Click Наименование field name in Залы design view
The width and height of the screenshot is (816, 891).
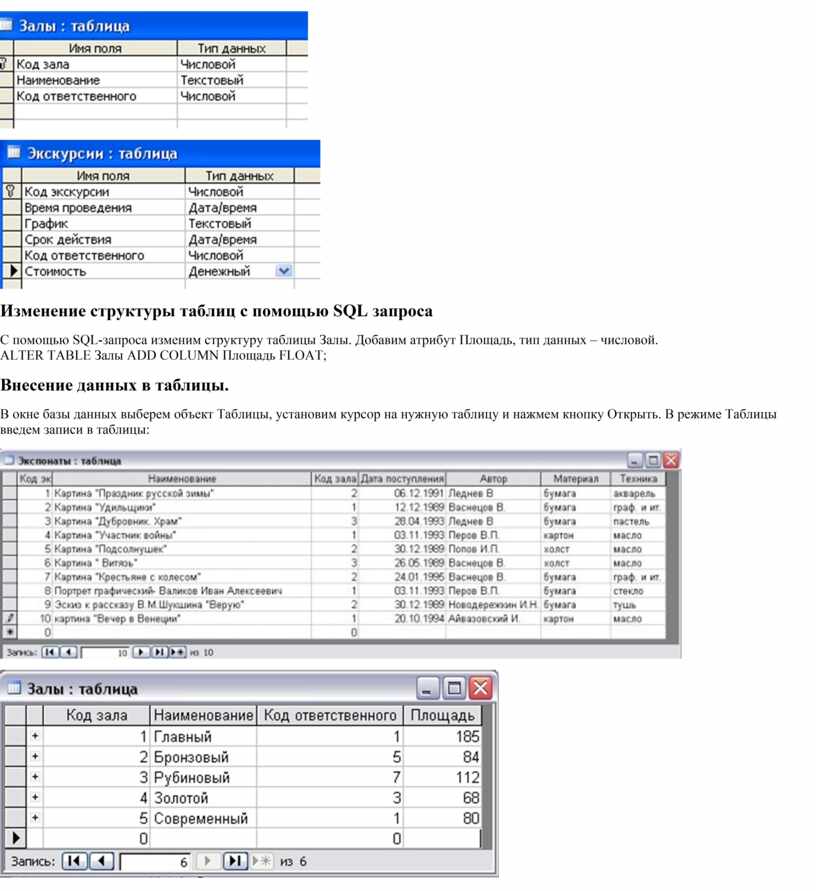tap(95, 80)
